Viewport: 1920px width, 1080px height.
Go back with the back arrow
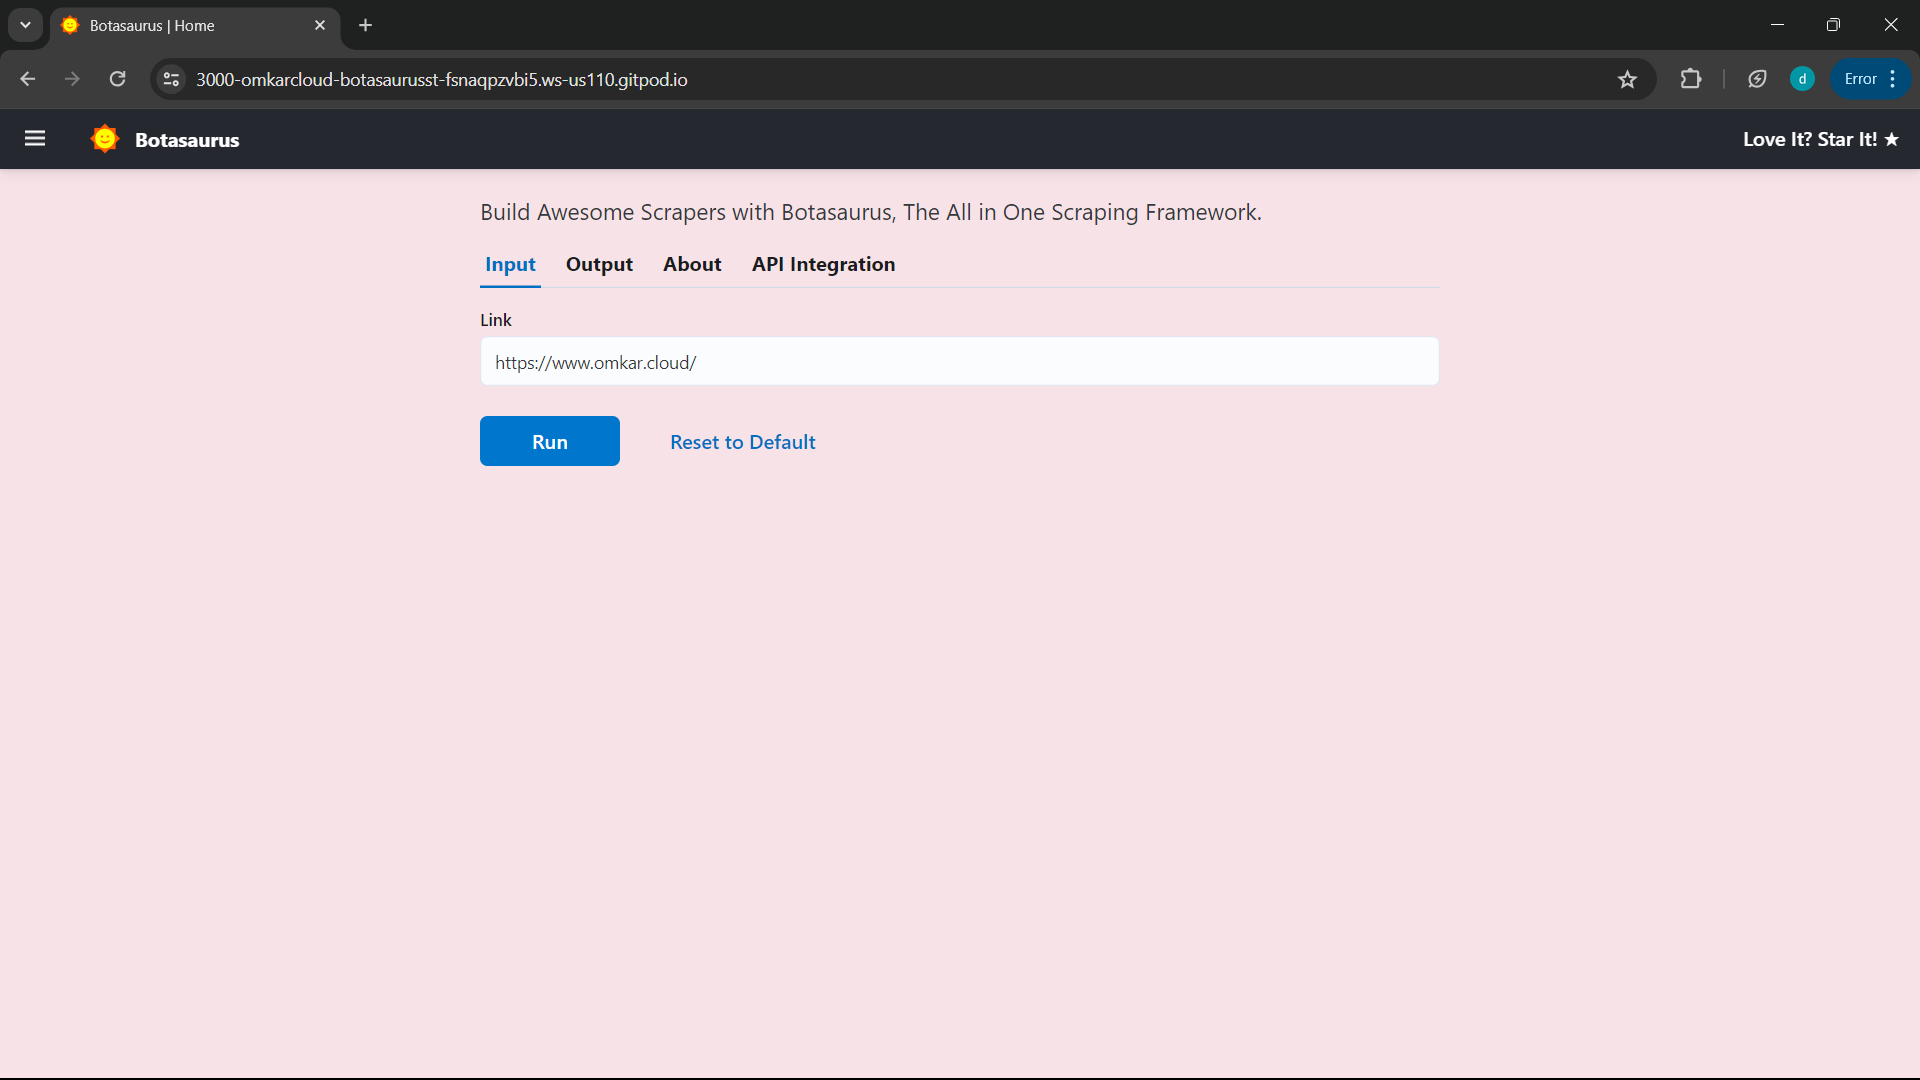tap(28, 79)
